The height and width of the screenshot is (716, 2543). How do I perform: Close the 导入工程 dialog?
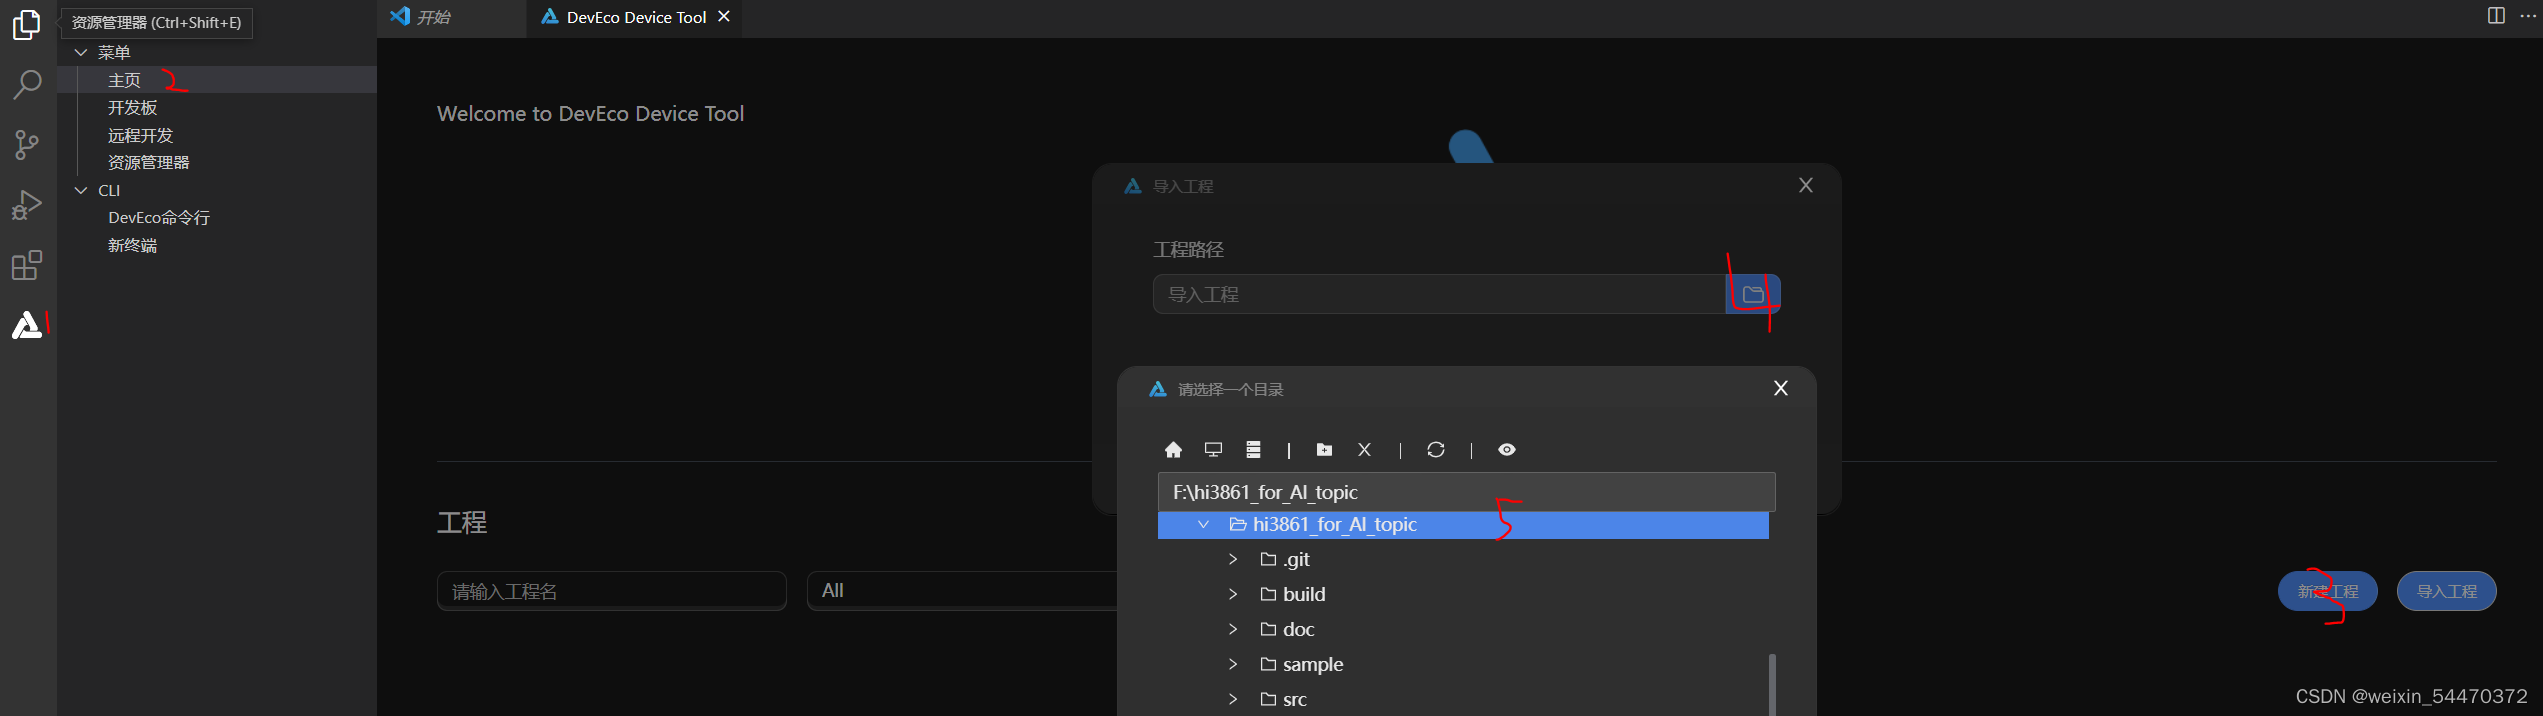point(1806,185)
